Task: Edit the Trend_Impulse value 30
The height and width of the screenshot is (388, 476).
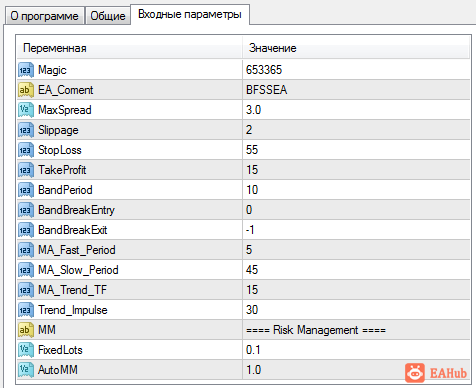Action: (x=356, y=310)
